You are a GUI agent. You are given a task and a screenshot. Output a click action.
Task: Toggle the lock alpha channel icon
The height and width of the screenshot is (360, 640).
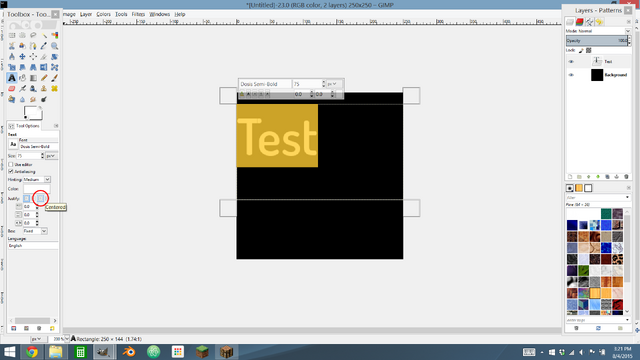tap(589, 50)
